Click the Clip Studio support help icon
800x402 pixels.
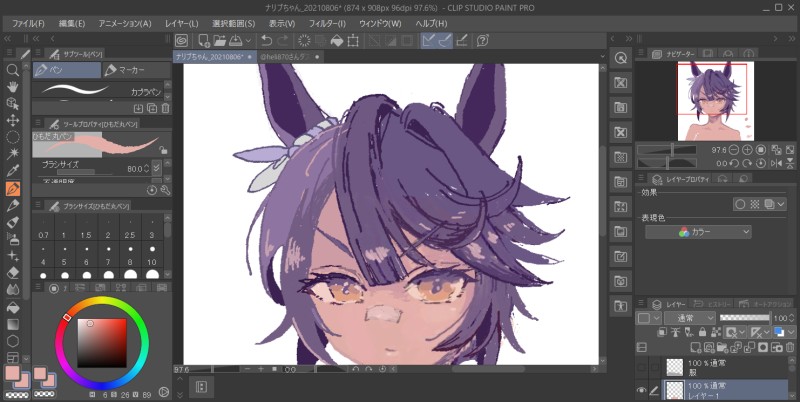pyautogui.click(x=483, y=41)
